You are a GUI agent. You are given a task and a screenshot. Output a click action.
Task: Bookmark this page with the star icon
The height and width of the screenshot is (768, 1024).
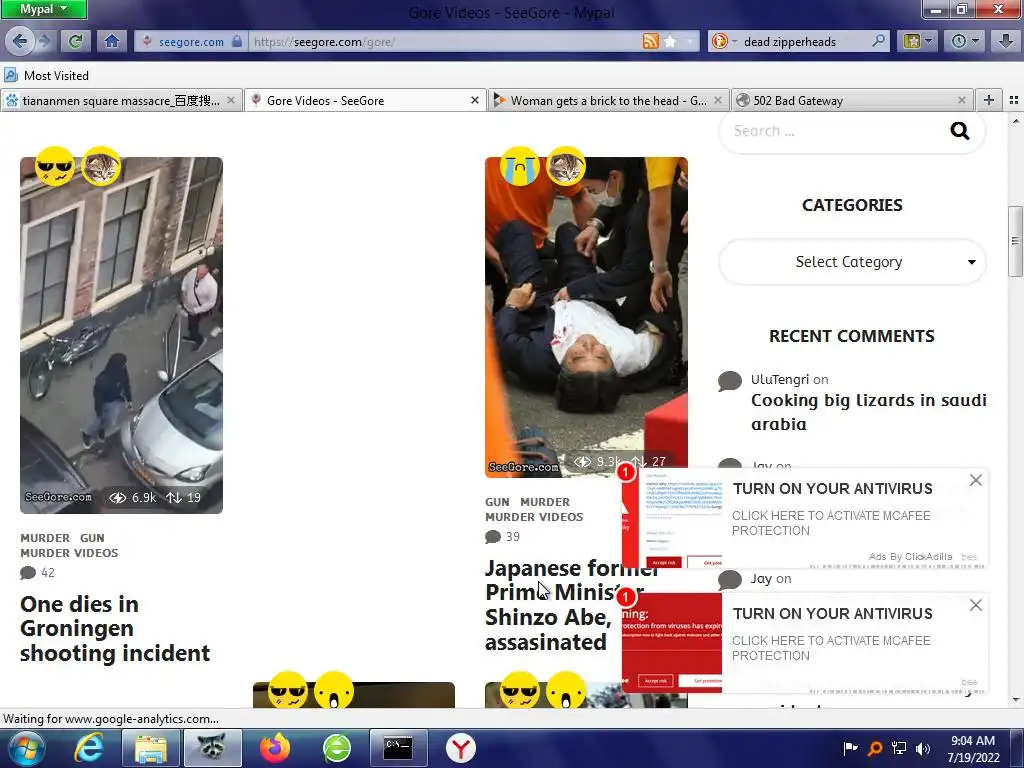pos(670,42)
